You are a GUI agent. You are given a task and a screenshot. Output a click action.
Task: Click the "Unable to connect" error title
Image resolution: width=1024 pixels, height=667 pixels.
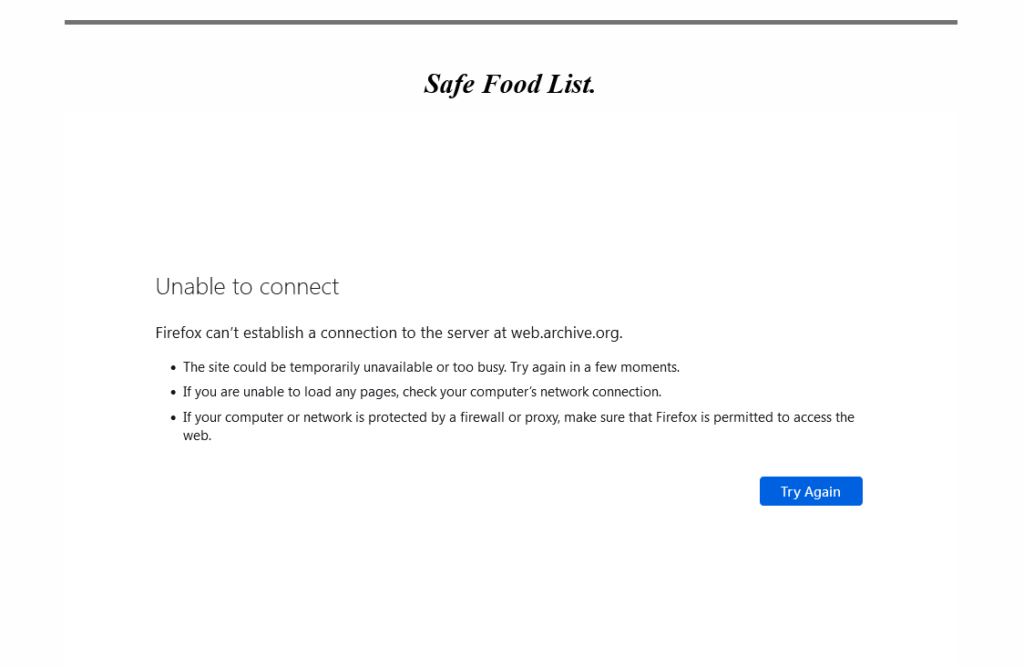click(247, 287)
